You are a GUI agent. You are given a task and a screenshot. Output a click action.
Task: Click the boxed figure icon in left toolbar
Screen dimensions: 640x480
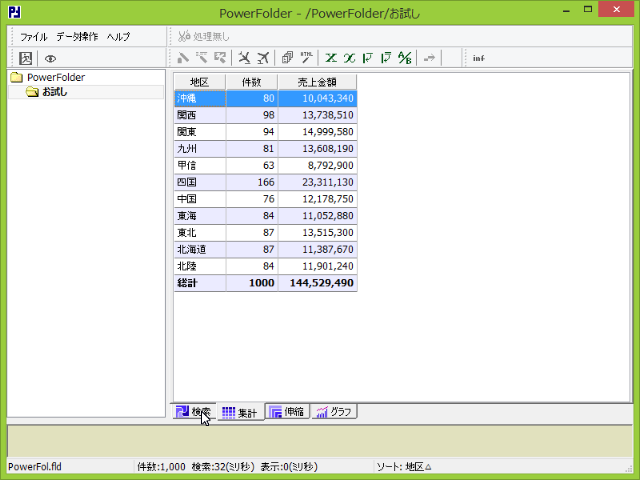click(x=25, y=58)
